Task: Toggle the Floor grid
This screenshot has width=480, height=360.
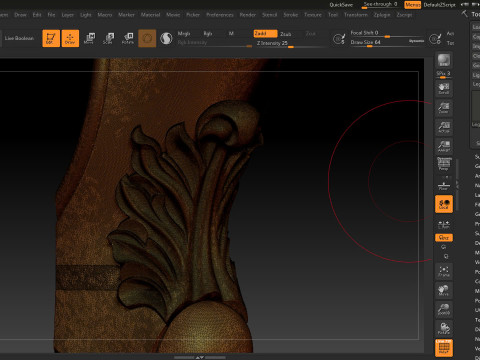Action: 444,185
